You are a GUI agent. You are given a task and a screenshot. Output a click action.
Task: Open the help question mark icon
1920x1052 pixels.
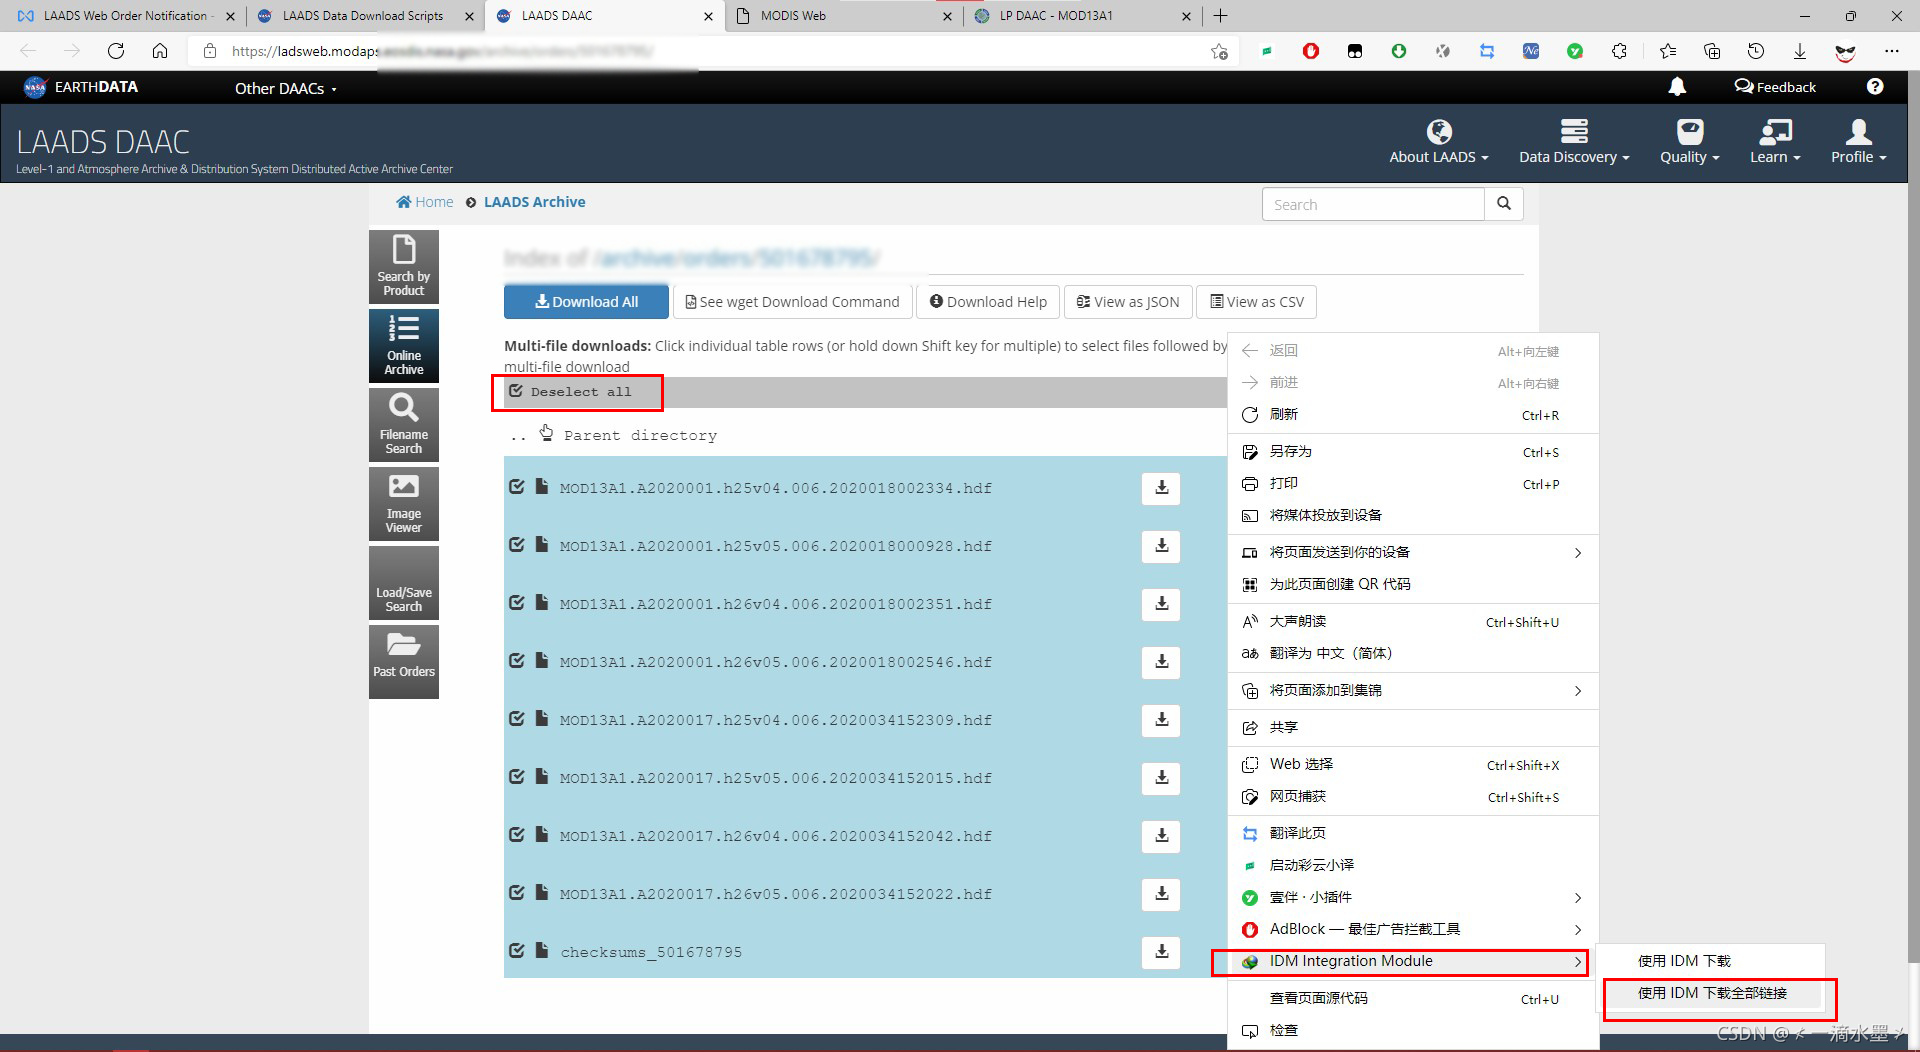click(1875, 87)
